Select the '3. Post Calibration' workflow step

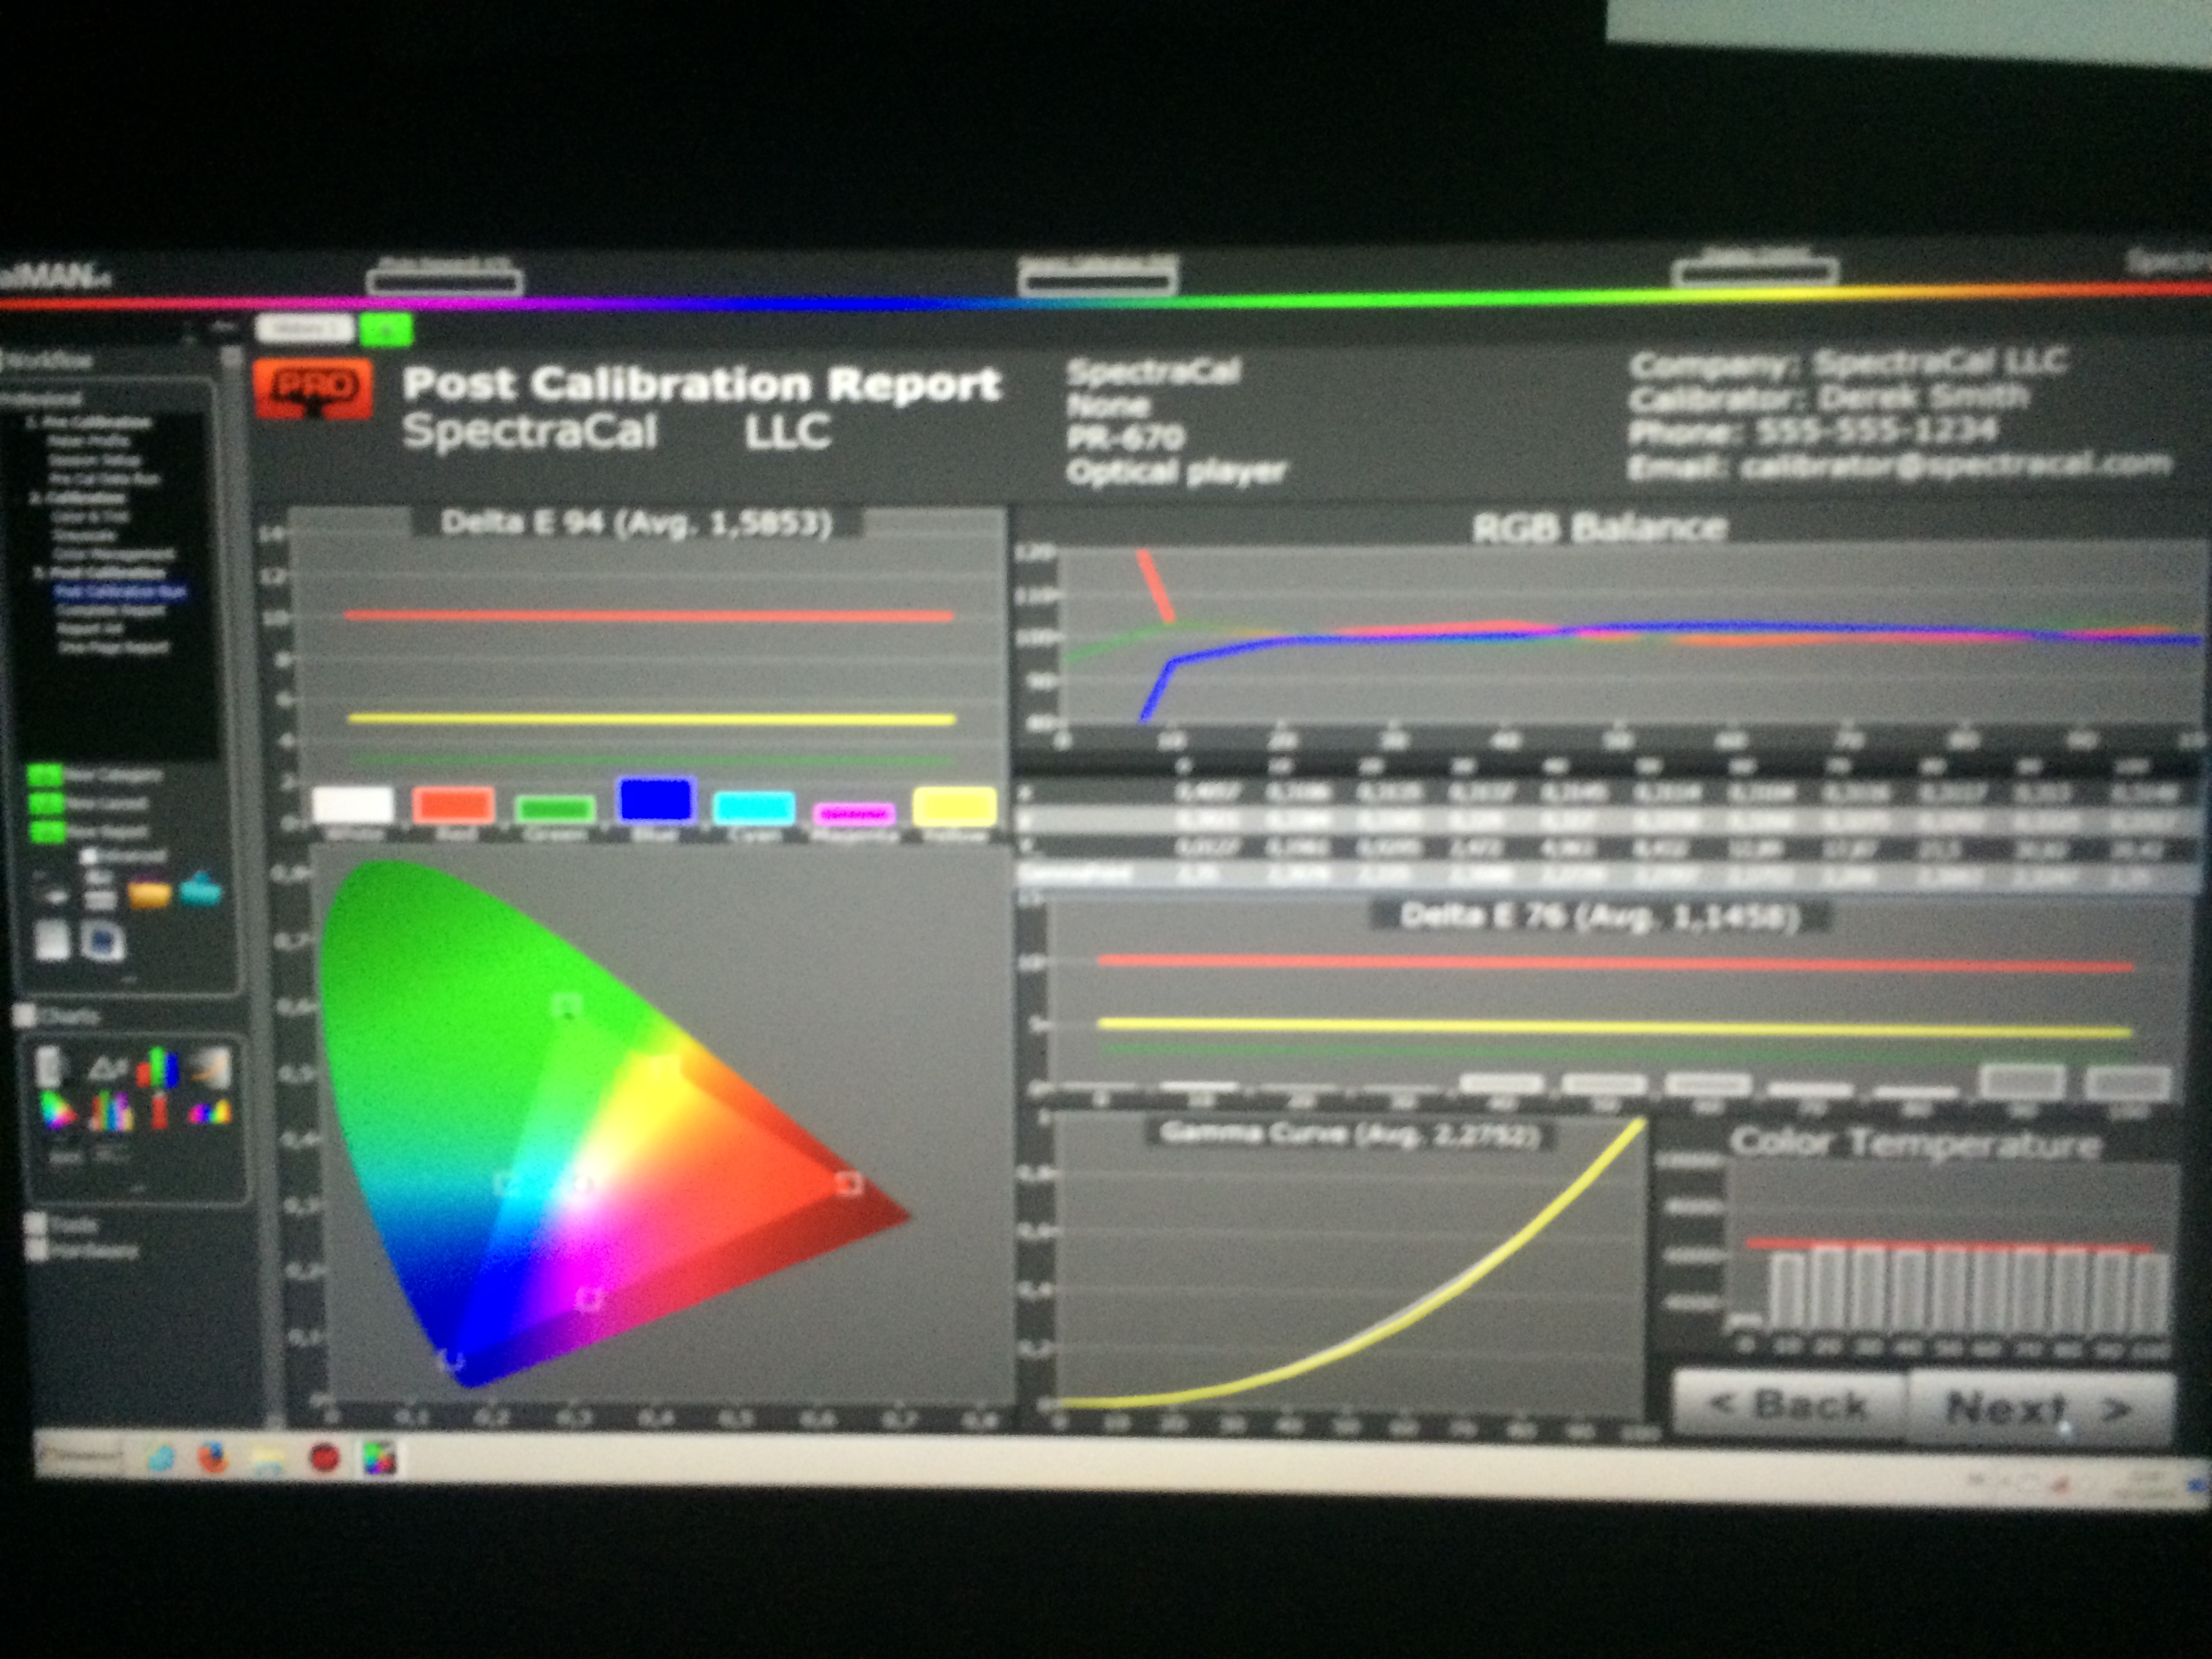point(99,573)
